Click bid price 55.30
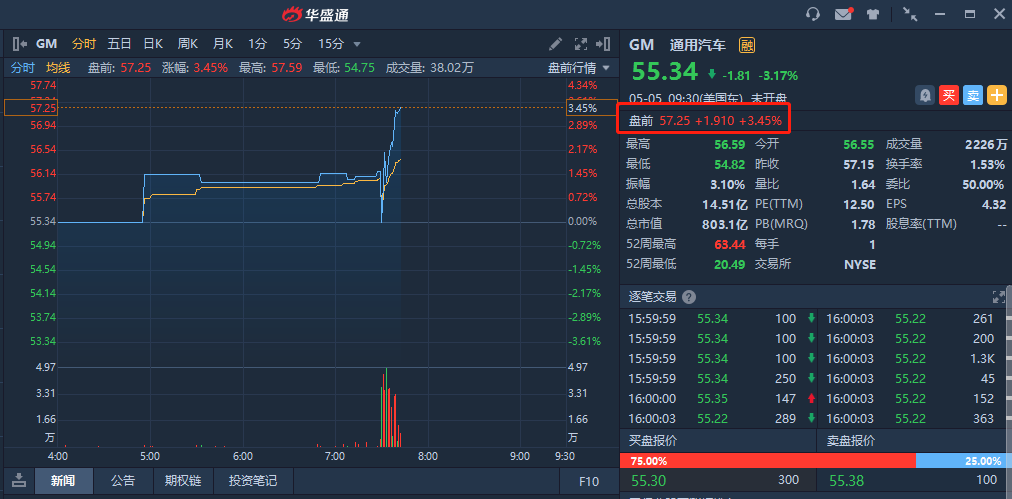This screenshot has height=499, width=1012. point(649,480)
